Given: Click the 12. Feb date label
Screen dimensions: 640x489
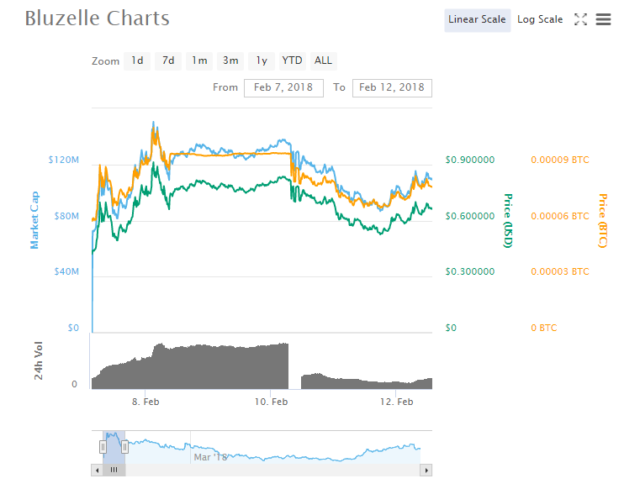Looking at the screenshot, I should (x=396, y=402).
